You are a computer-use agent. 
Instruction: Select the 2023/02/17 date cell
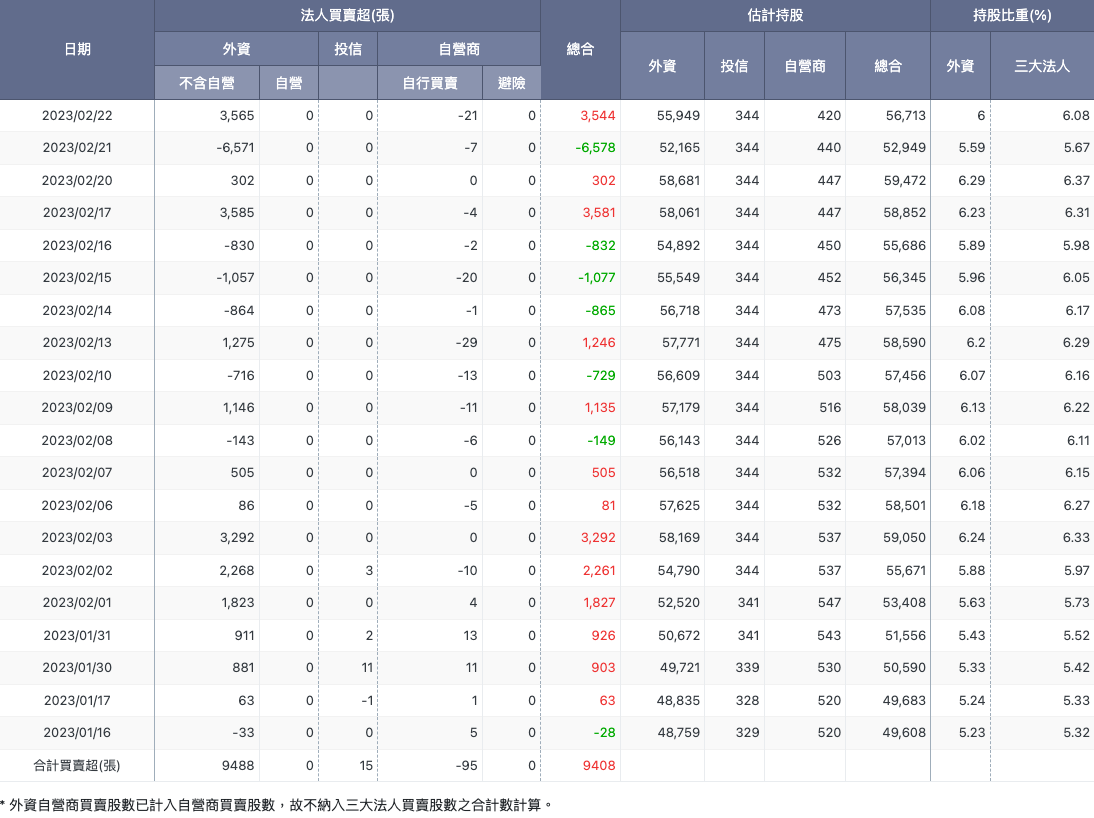[77, 213]
